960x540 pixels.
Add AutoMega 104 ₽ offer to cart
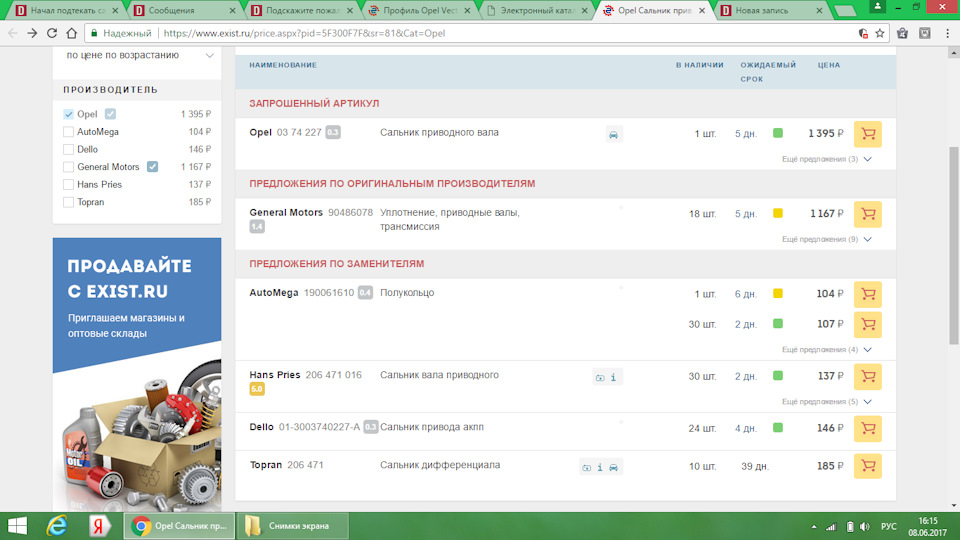pos(868,294)
